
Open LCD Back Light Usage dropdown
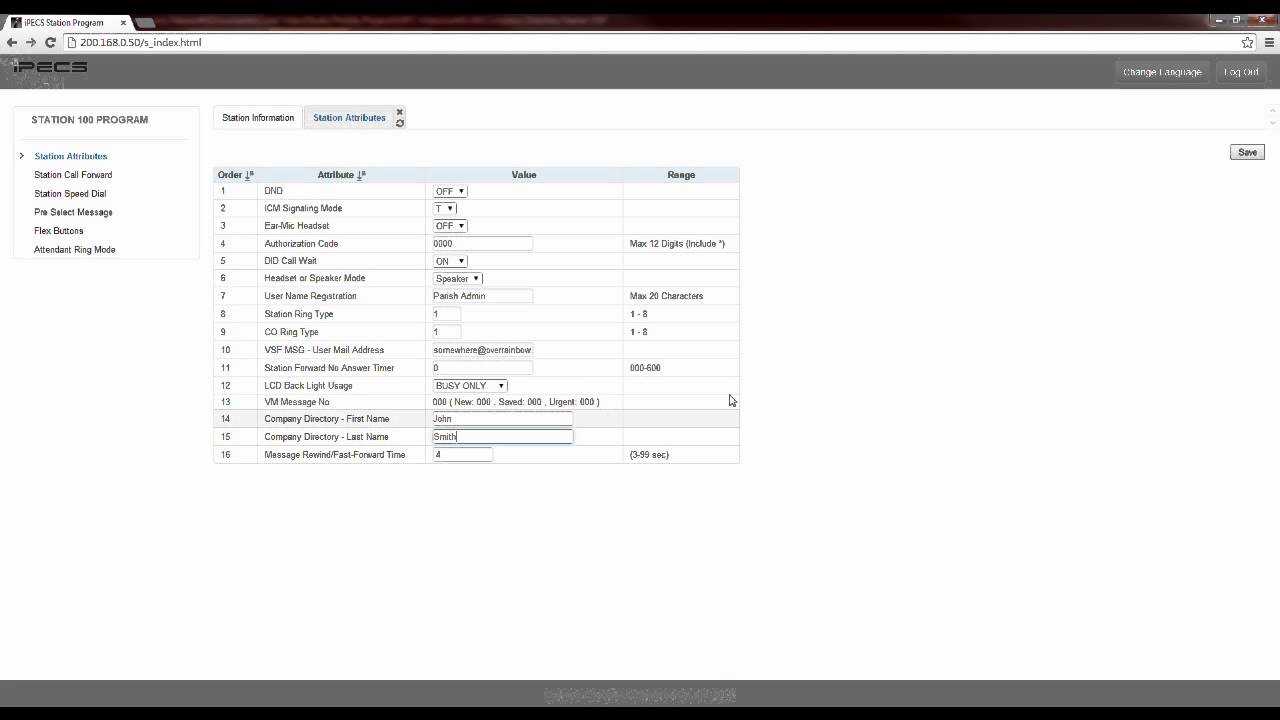tap(470, 386)
